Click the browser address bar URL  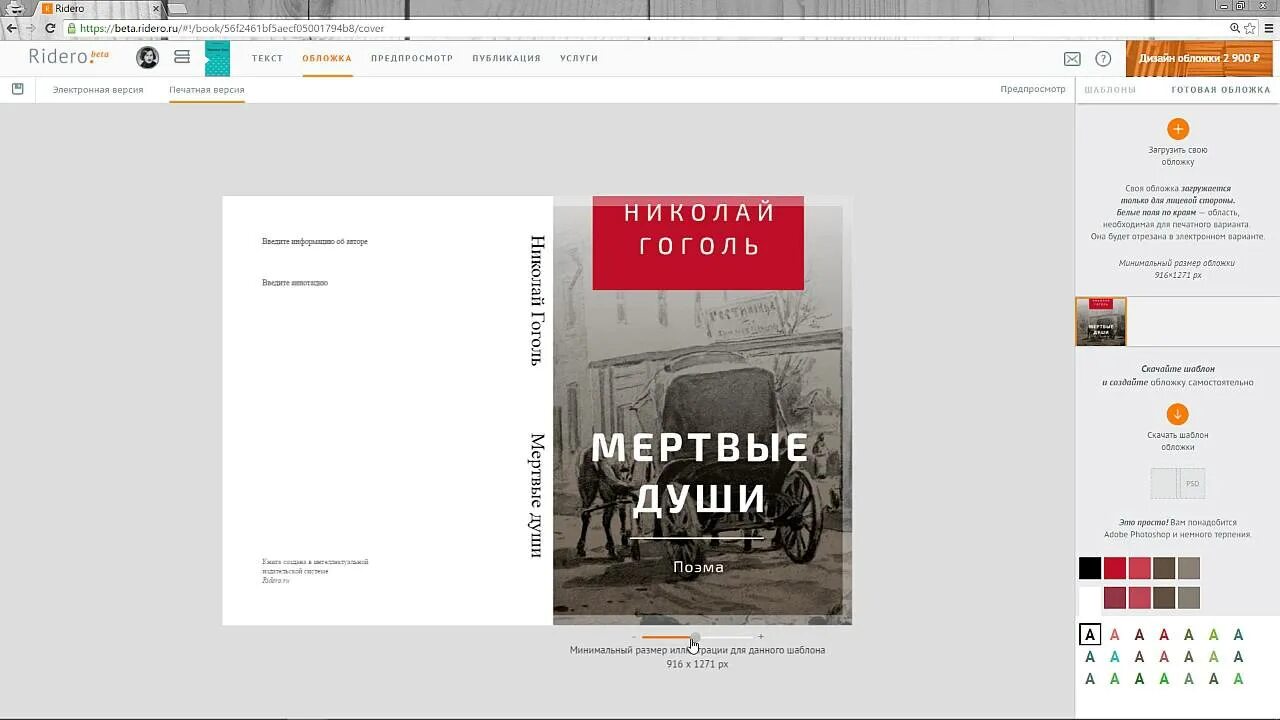(232, 28)
